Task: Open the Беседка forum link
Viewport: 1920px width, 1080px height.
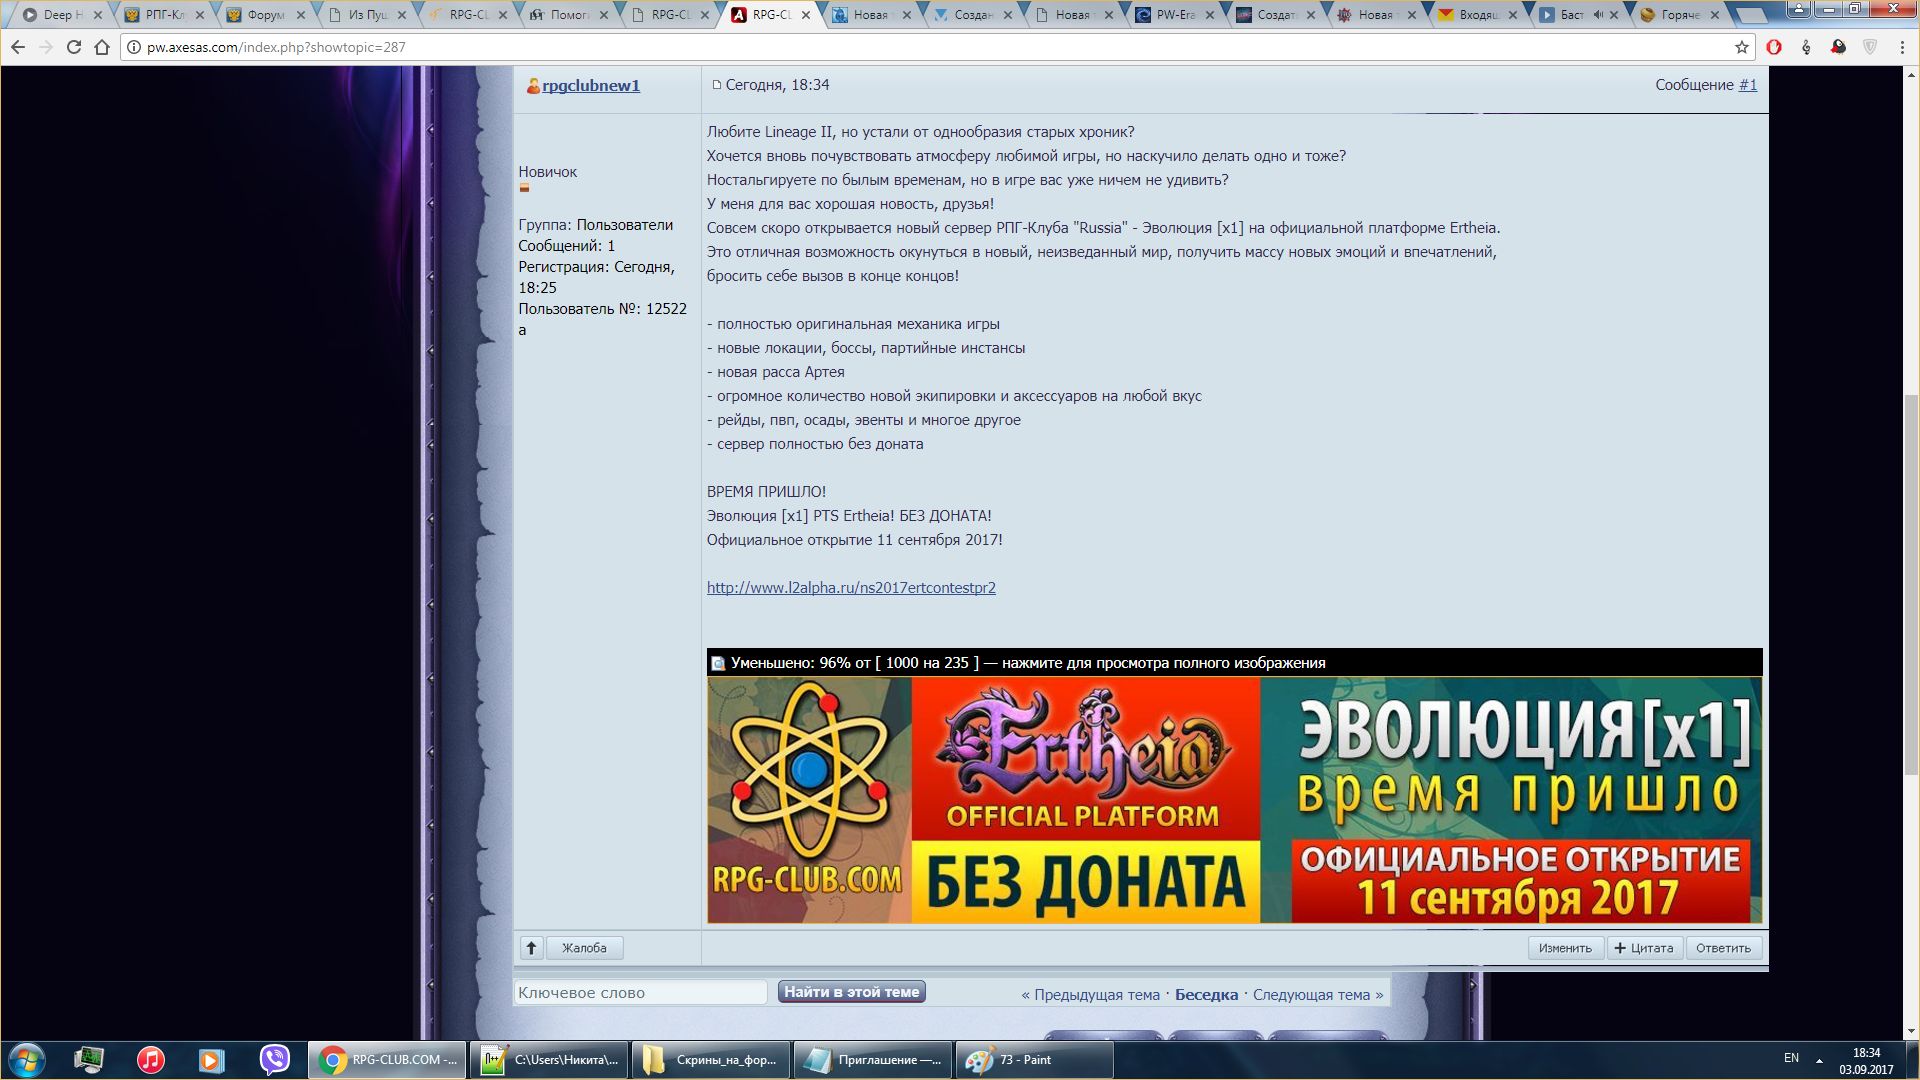Action: click(x=1206, y=995)
